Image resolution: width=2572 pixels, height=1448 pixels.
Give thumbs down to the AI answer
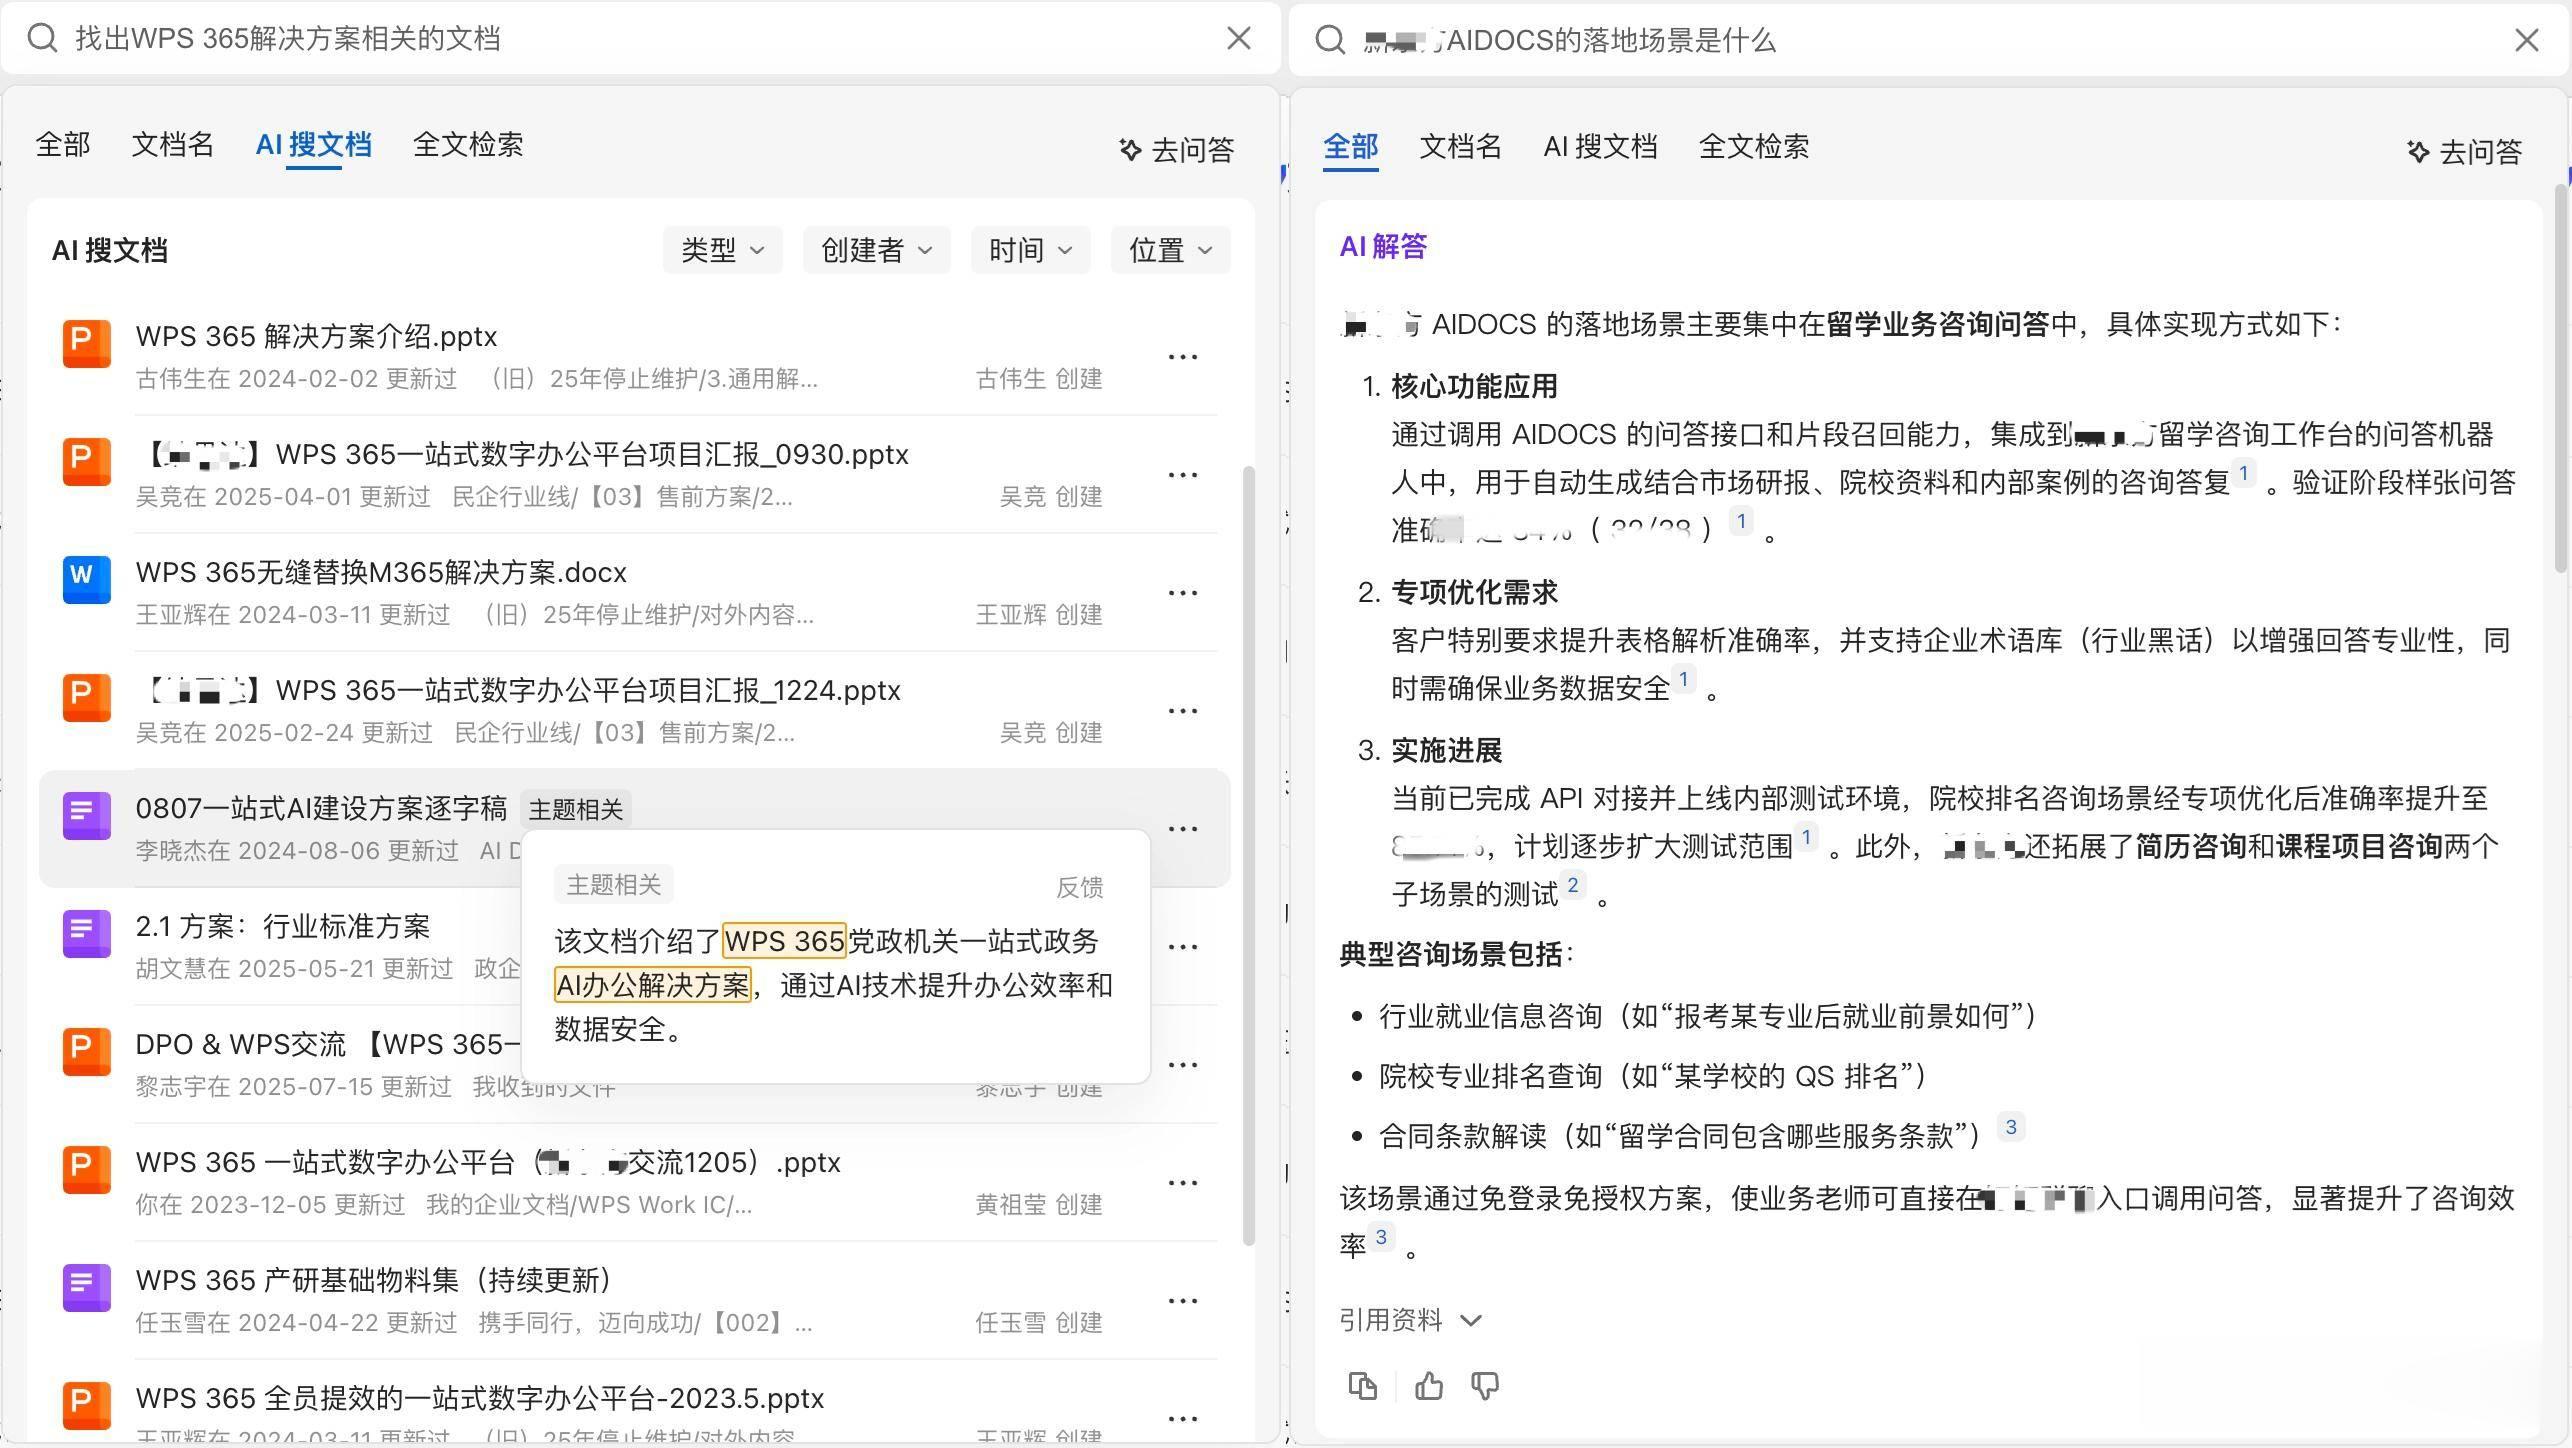coord(1485,1385)
